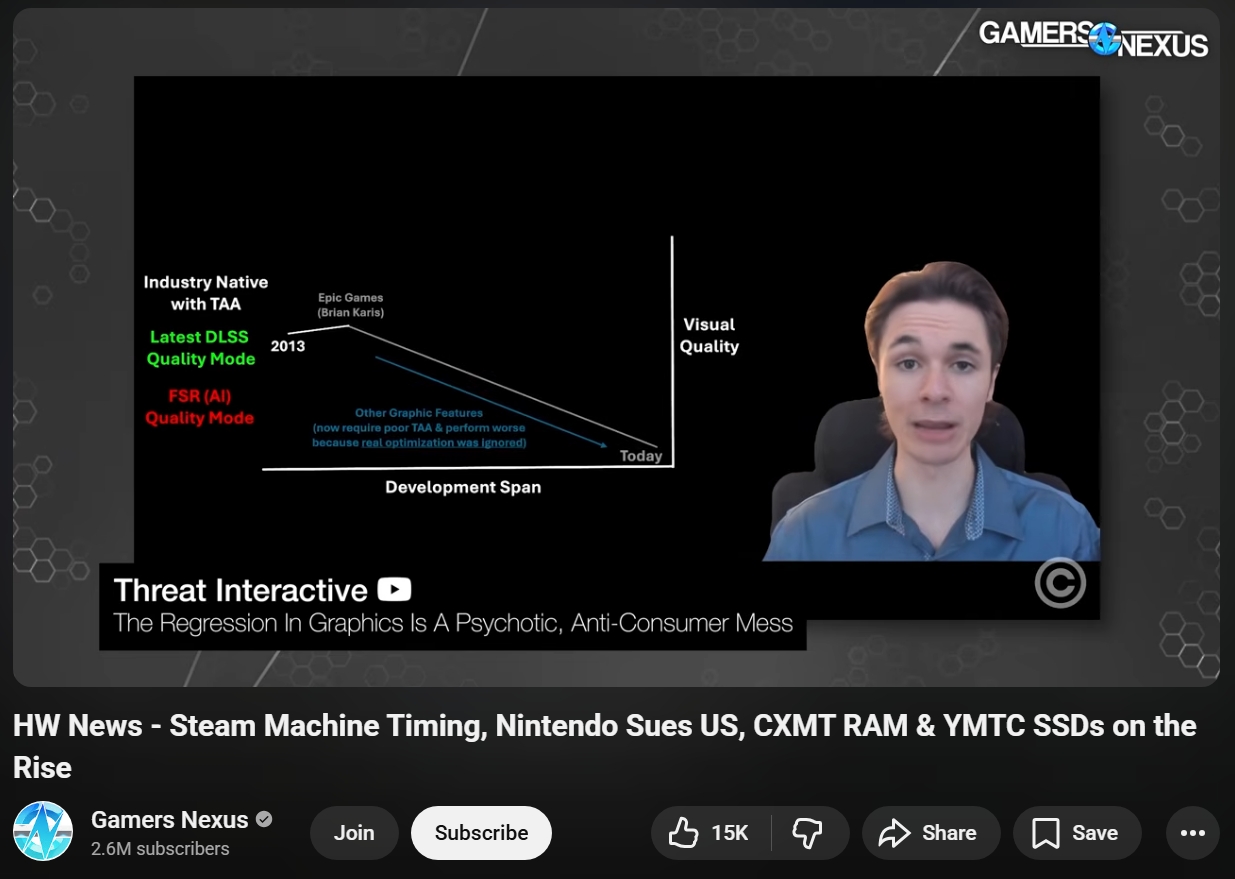
Task: Like the video with 15K likes
Action: click(712, 833)
